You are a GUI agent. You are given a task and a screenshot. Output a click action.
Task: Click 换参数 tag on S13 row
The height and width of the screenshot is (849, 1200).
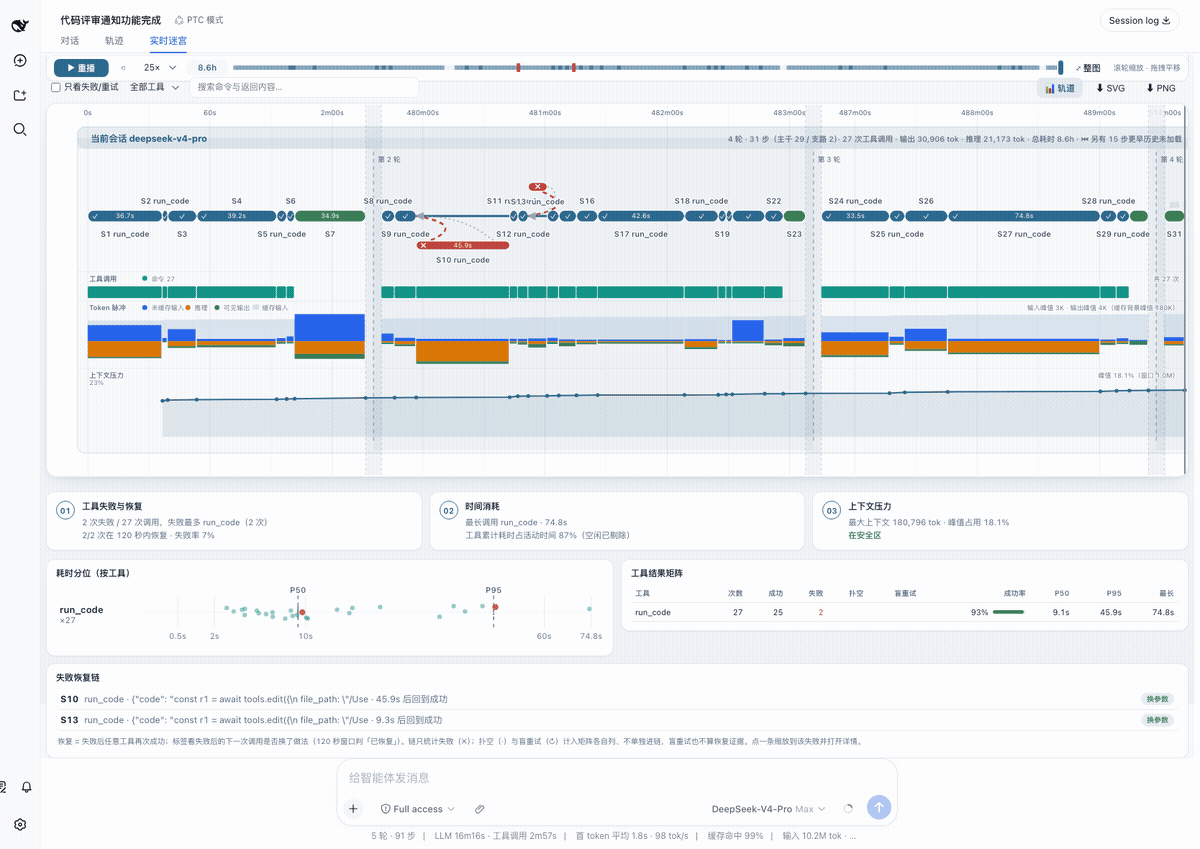tap(1156, 720)
